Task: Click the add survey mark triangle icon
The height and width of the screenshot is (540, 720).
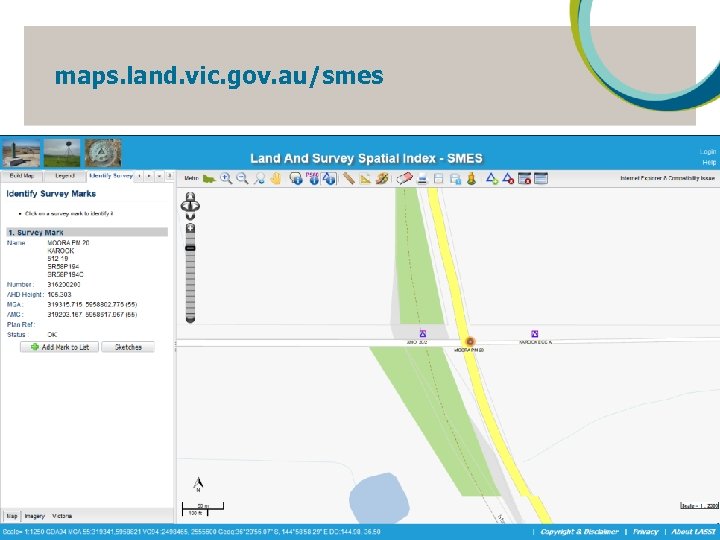Action: point(492,178)
